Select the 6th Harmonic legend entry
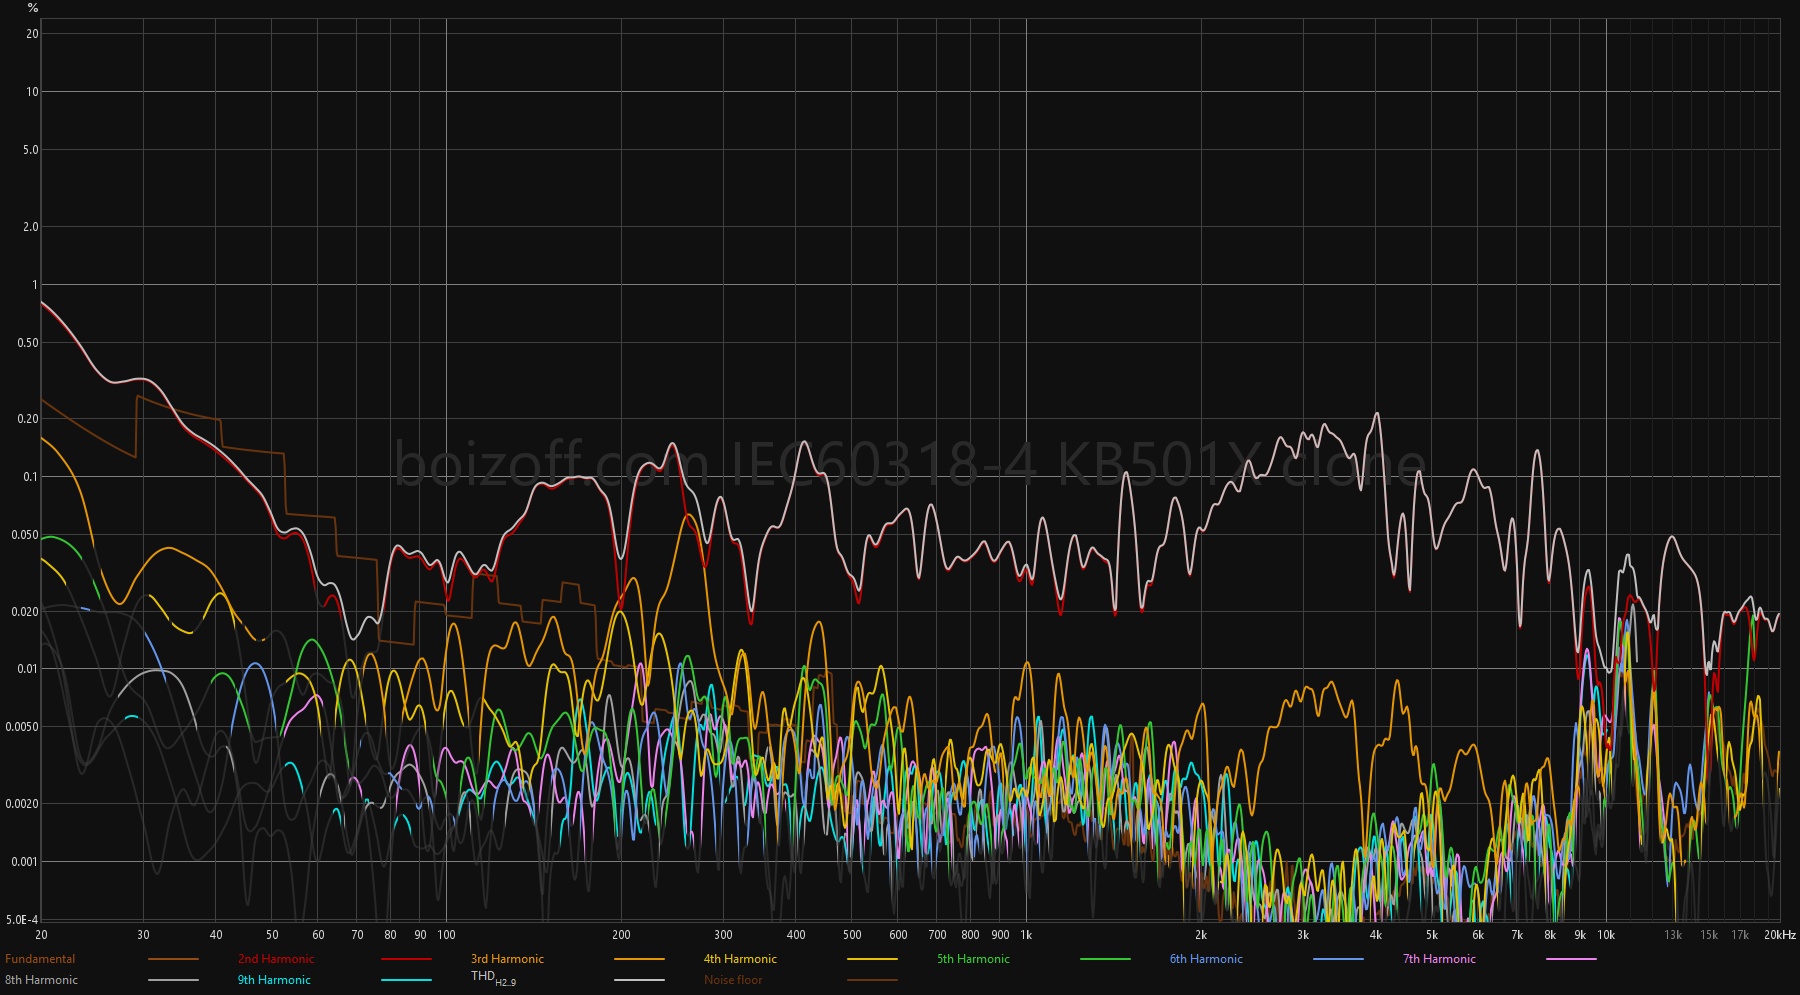 1206,959
